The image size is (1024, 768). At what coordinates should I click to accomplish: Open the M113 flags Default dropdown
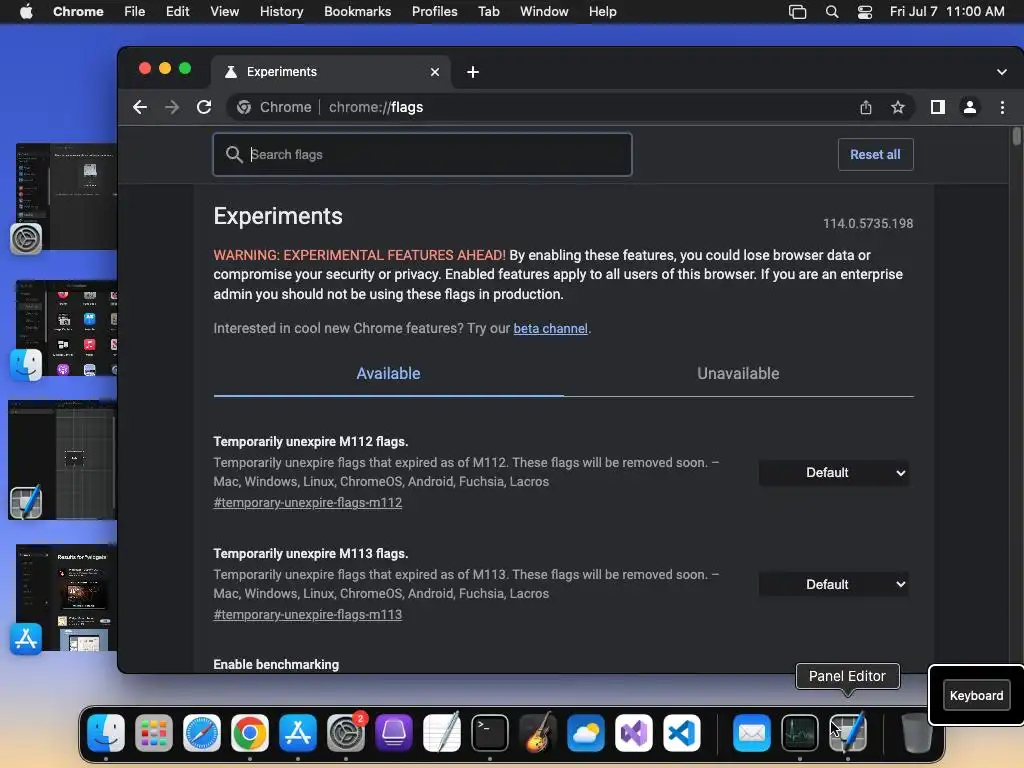833,584
